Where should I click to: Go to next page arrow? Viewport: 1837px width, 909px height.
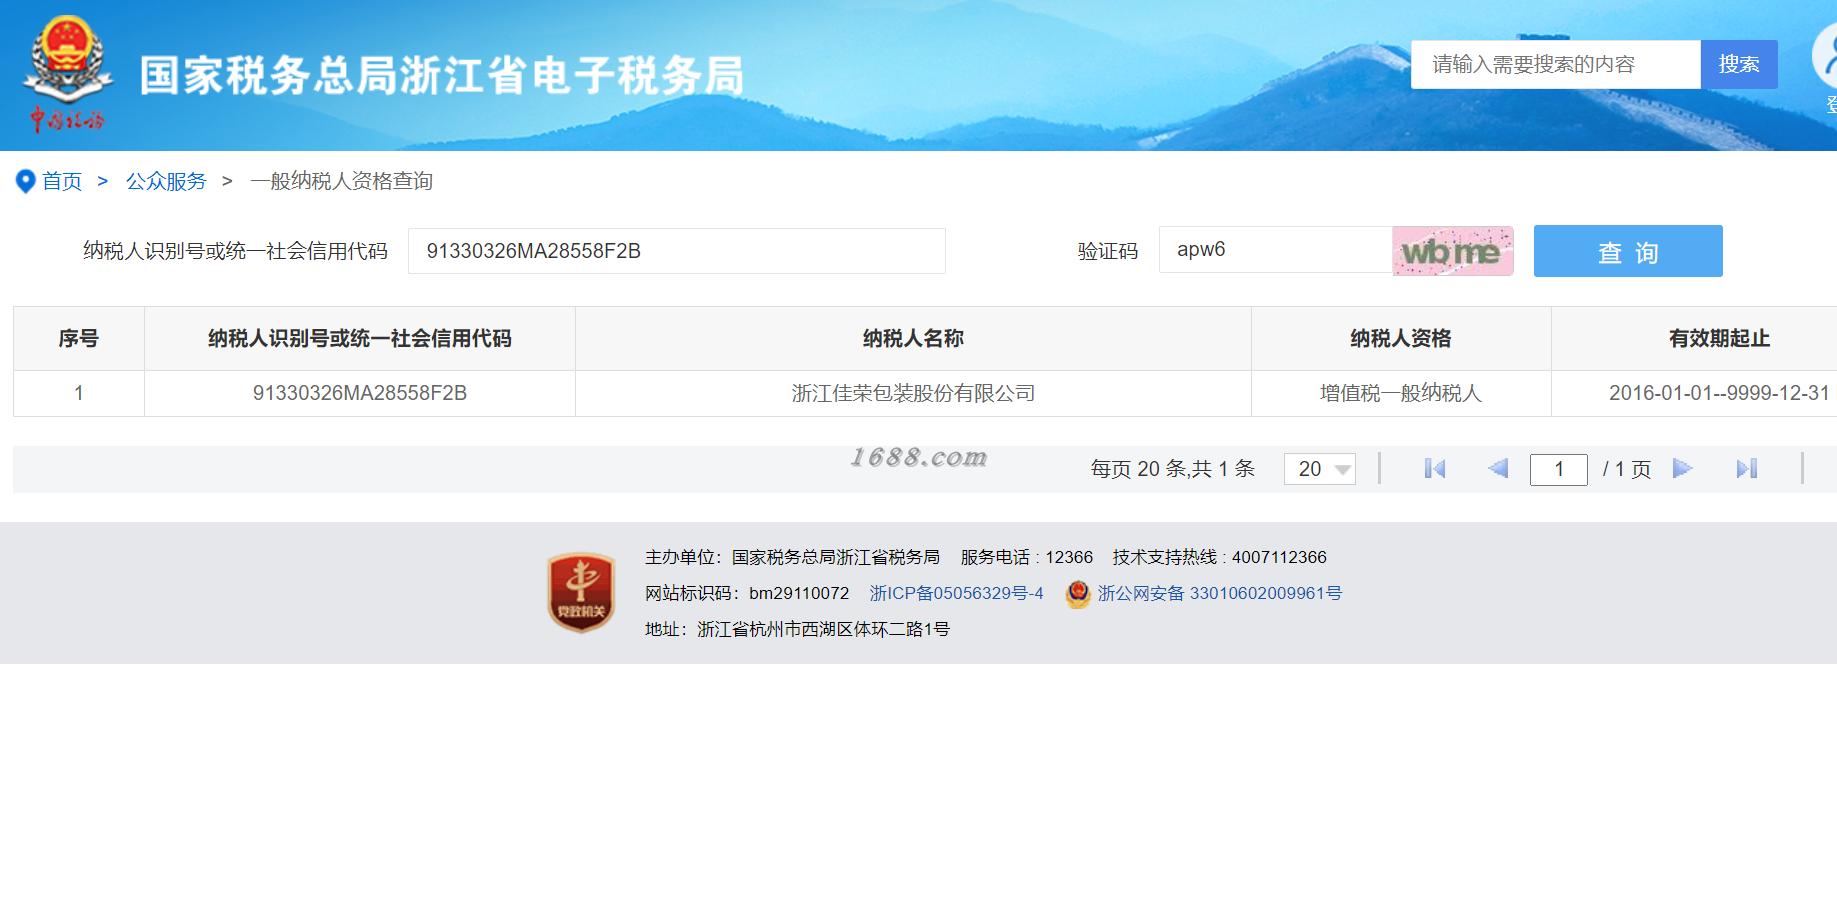(x=1683, y=469)
